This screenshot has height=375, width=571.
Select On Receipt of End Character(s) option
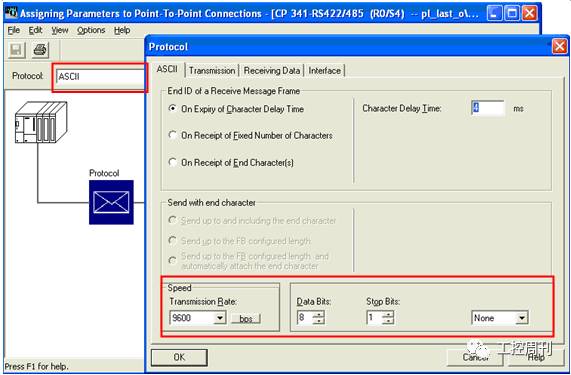click(x=173, y=162)
